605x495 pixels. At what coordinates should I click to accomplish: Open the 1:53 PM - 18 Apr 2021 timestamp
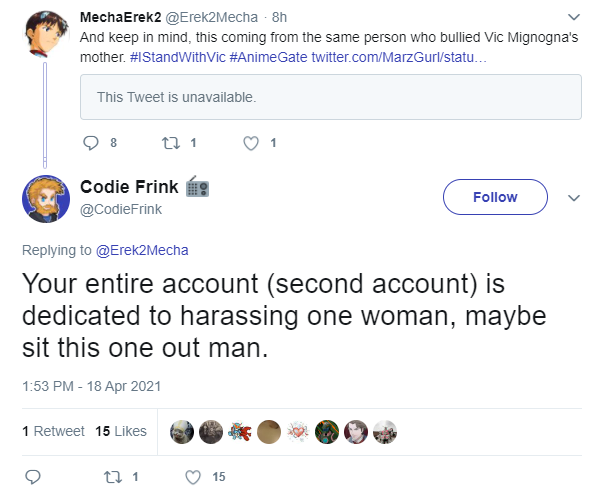click(91, 386)
